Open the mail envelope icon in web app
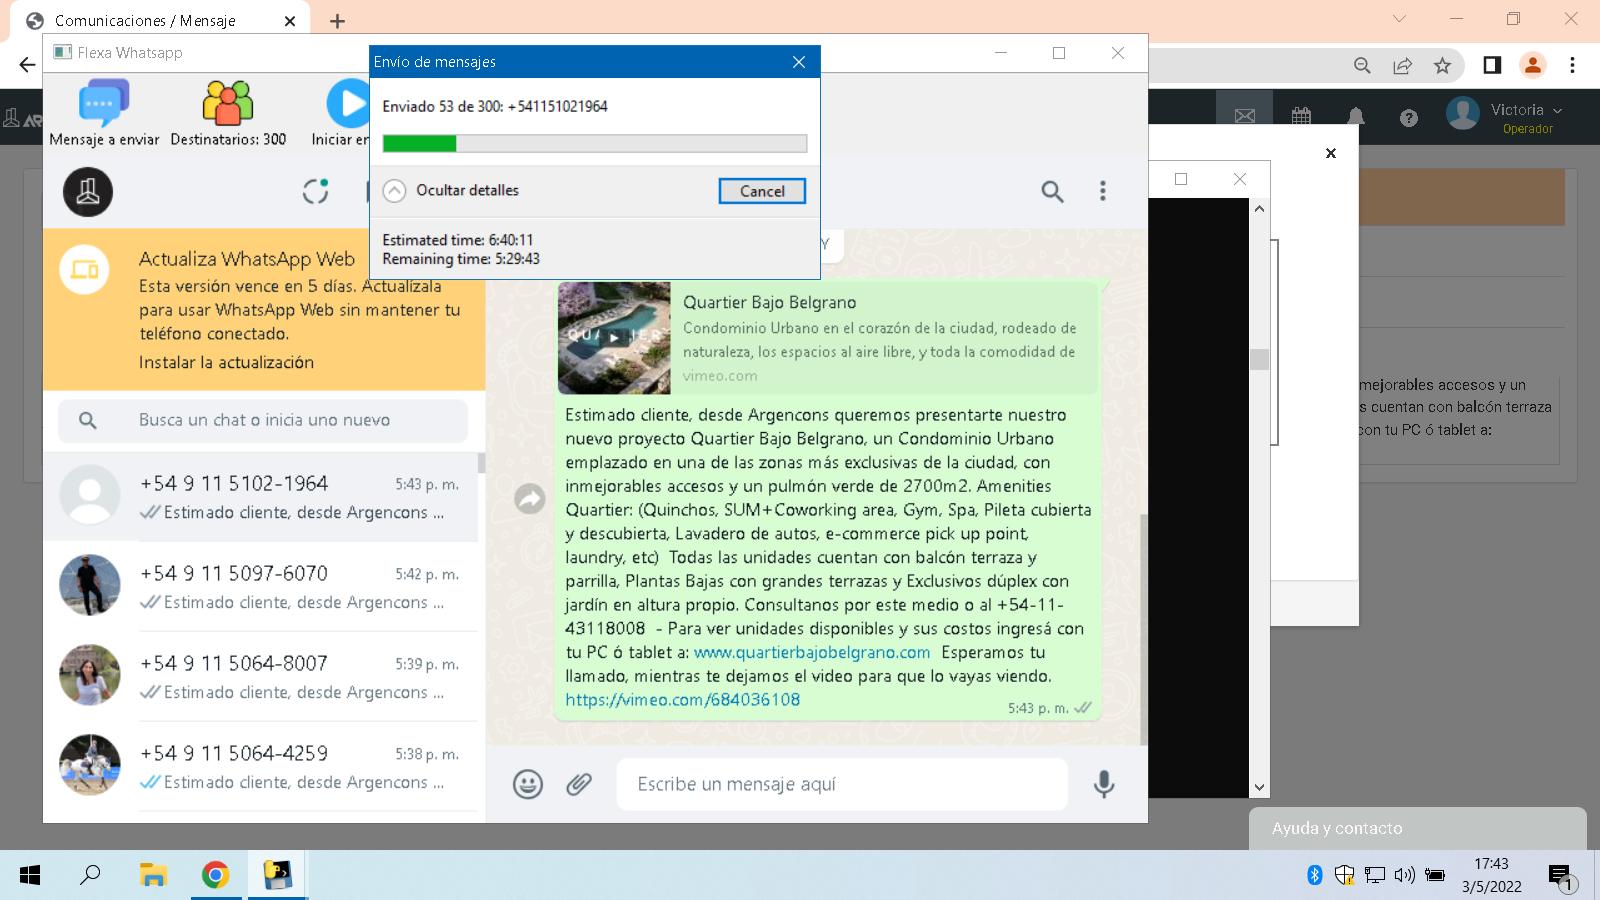This screenshot has height=900, width=1600. (1244, 117)
